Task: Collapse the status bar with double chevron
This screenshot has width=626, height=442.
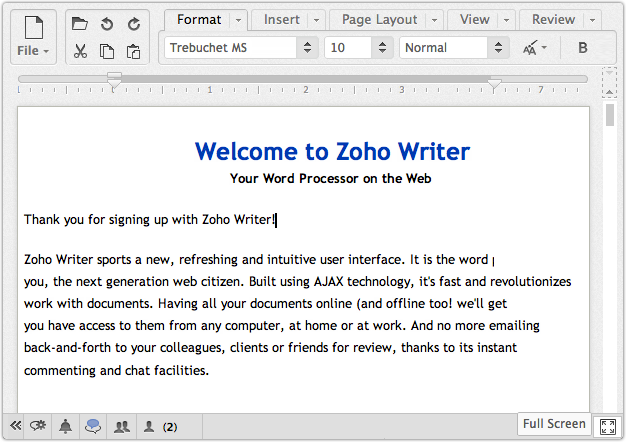Action: (16, 427)
